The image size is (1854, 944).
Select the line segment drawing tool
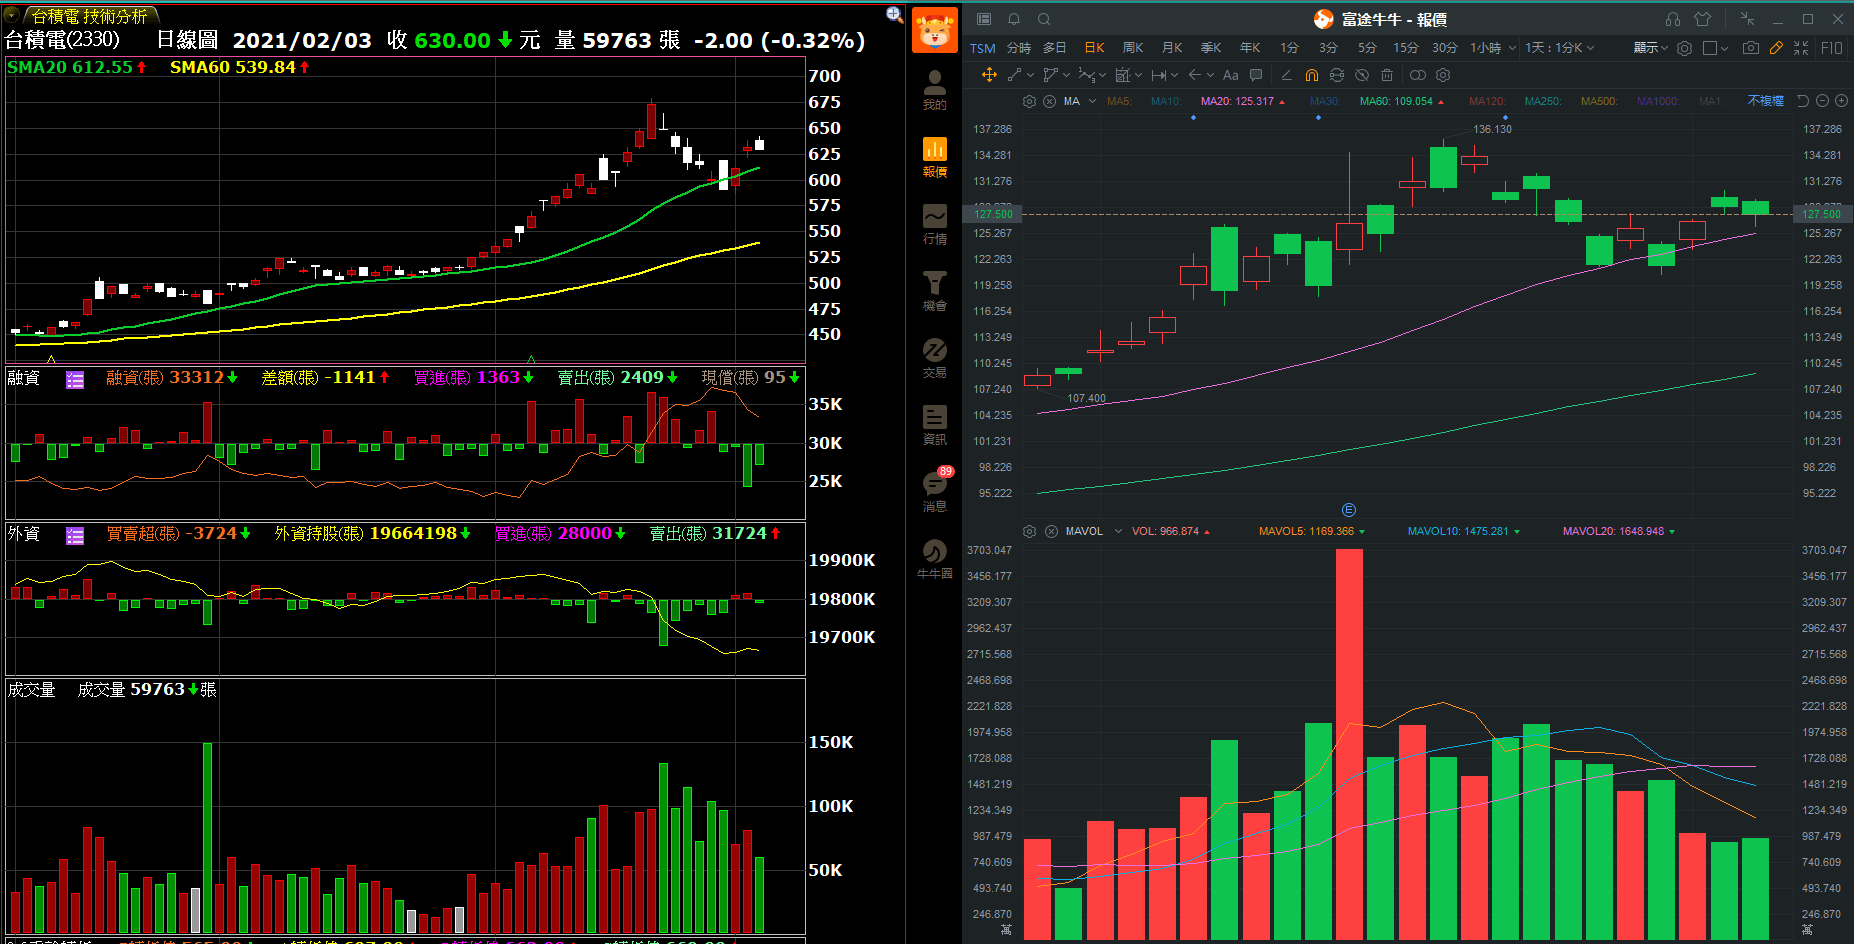coord(1014,75)
